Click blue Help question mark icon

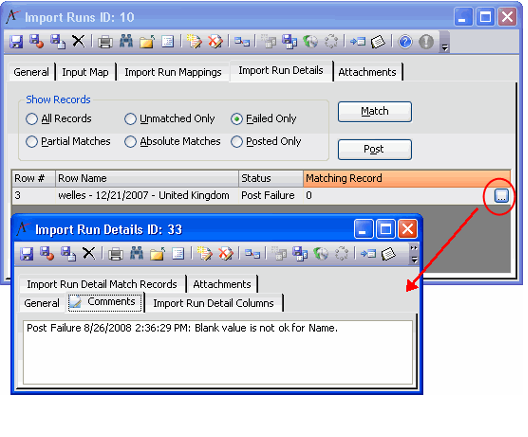(x=405, y=42)
